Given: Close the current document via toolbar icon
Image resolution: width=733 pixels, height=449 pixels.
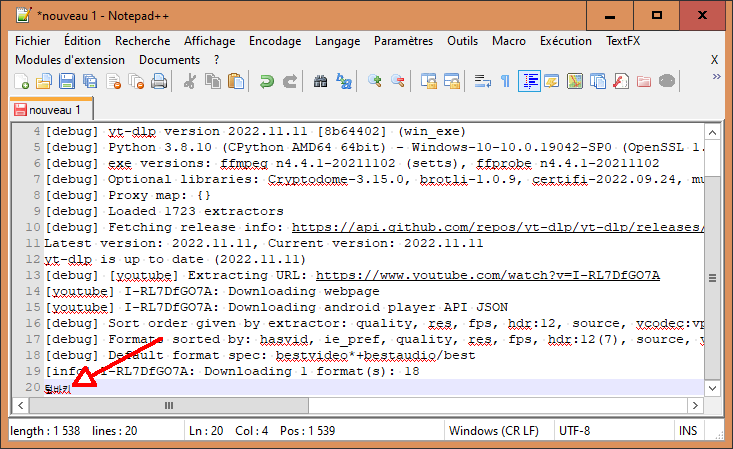Looking at the screenshot, I should coord(113,81).
